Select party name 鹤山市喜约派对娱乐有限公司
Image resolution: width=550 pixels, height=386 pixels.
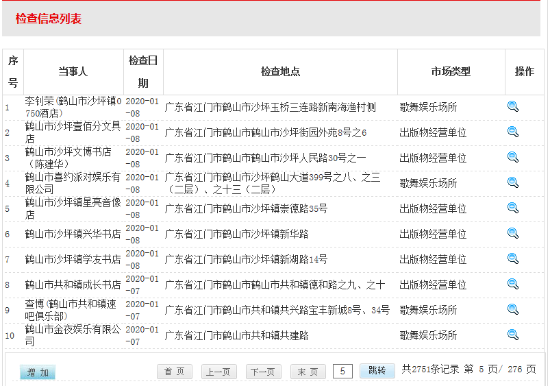(x=73, y=183)
